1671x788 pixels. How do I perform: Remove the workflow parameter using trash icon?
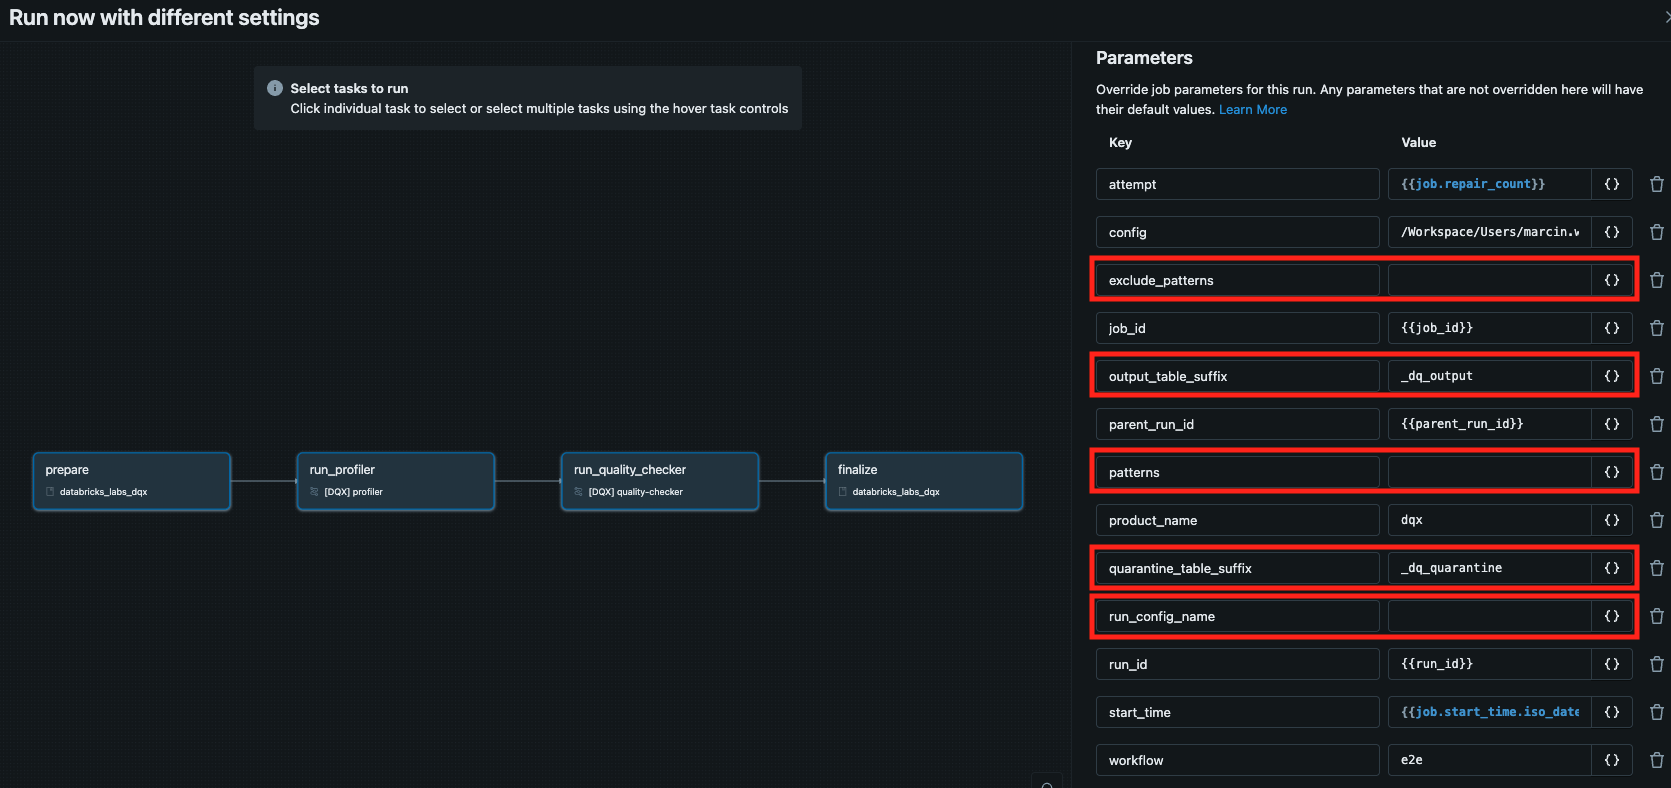point(1656,760)
